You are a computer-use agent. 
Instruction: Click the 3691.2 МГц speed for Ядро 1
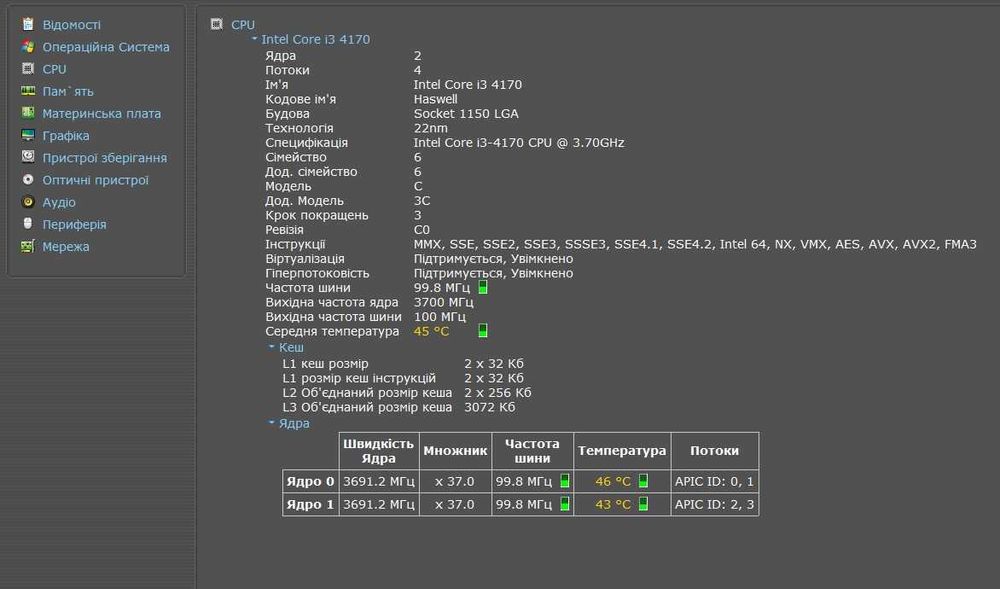379,504
